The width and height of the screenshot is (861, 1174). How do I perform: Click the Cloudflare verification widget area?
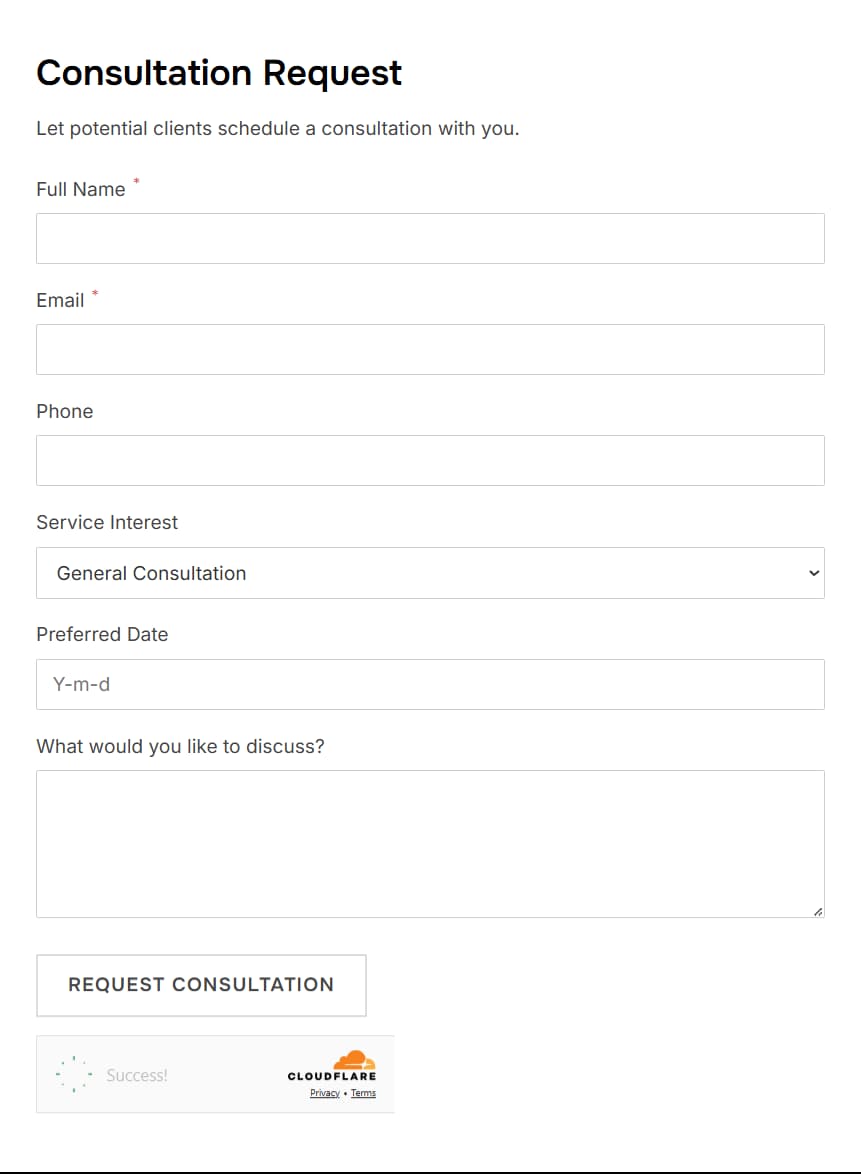click(215, 1073)
